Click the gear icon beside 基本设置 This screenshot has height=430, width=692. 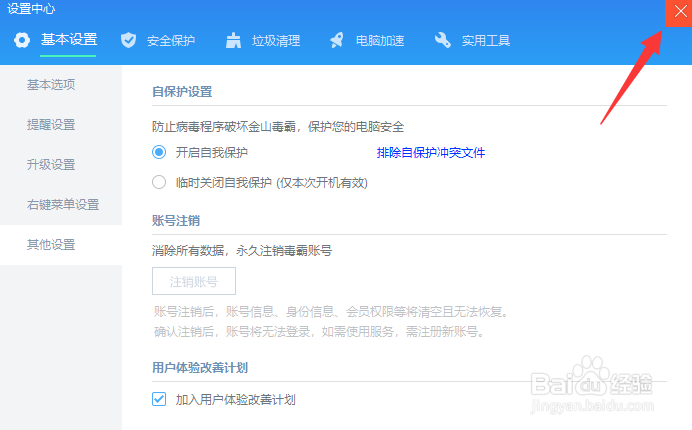(22, 40)
